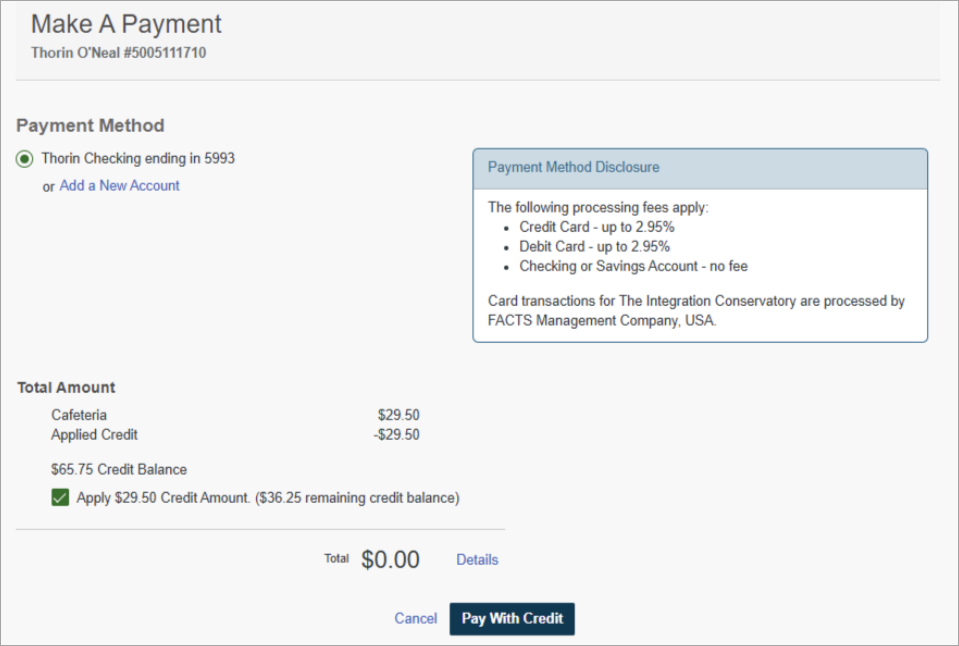Viewport: 959px width, 646px height.
Task: Click the Cafeteria line item
Action: pyautogui.click(x=79, y=414)
